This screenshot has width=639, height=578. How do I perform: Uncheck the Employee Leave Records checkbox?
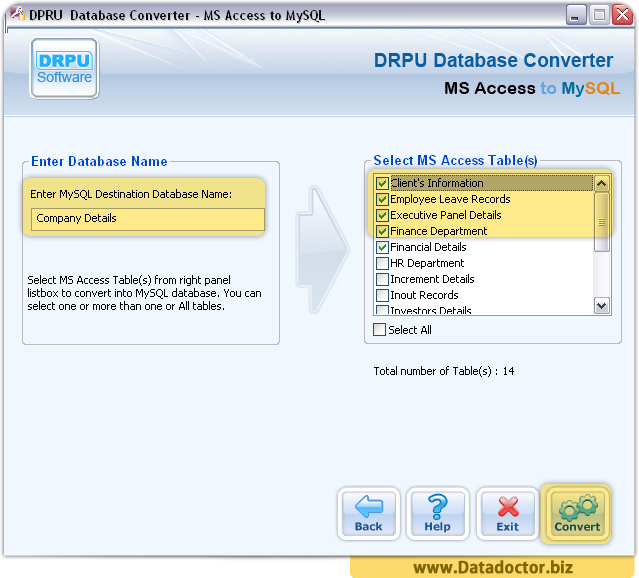pos(382,199)
